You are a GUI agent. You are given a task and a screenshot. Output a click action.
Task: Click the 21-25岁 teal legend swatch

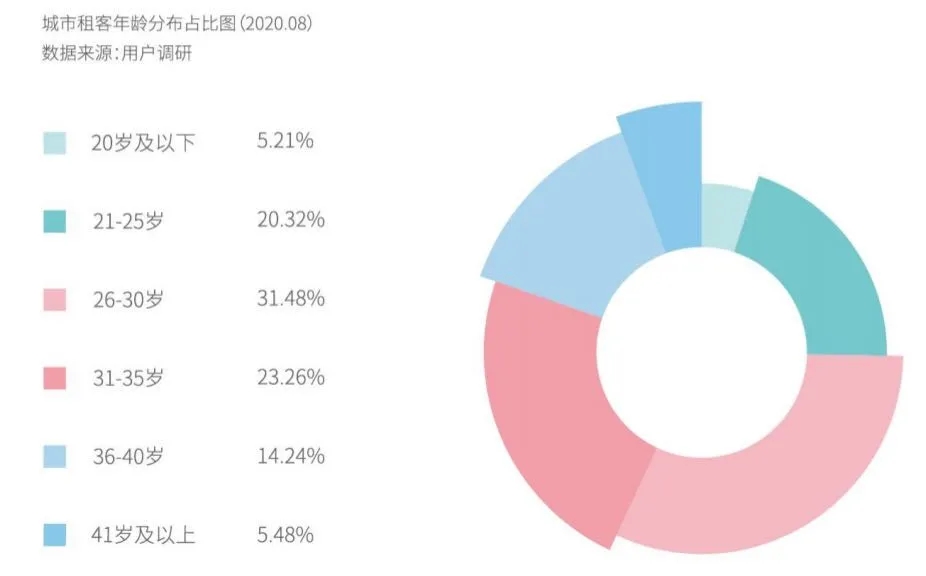(54, 222)
